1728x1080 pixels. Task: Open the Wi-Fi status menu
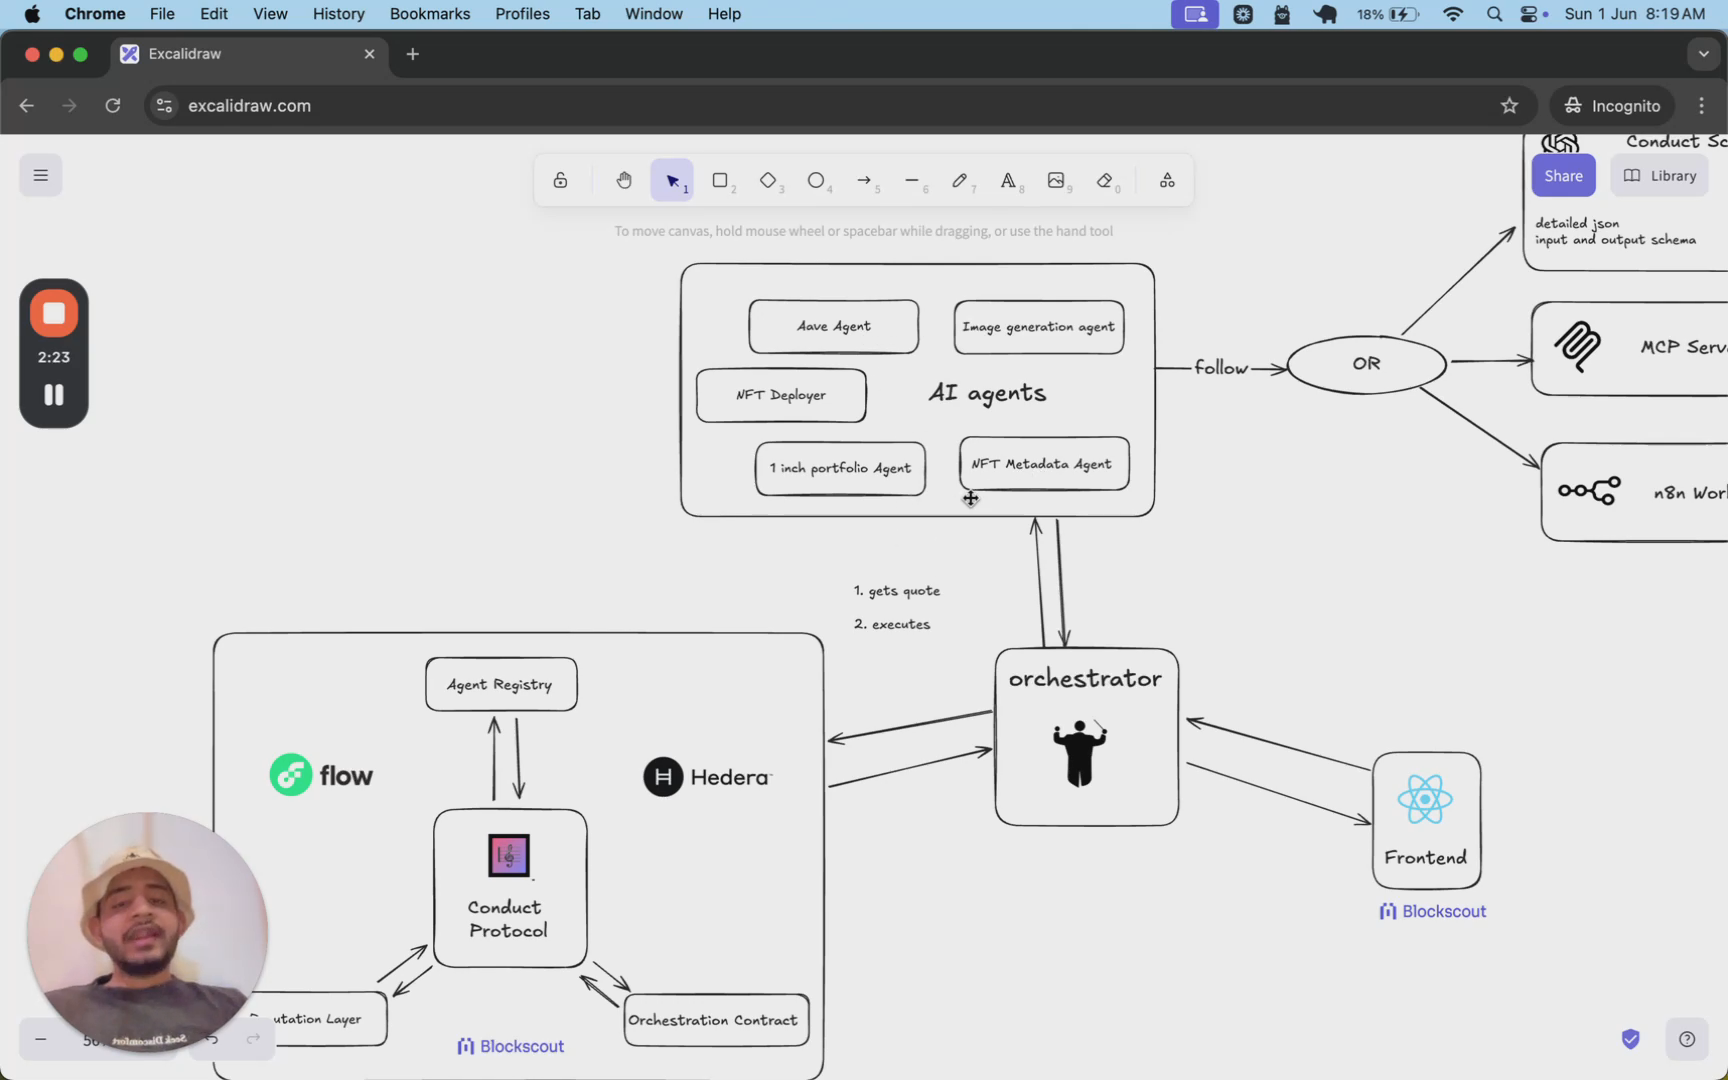1453,14
